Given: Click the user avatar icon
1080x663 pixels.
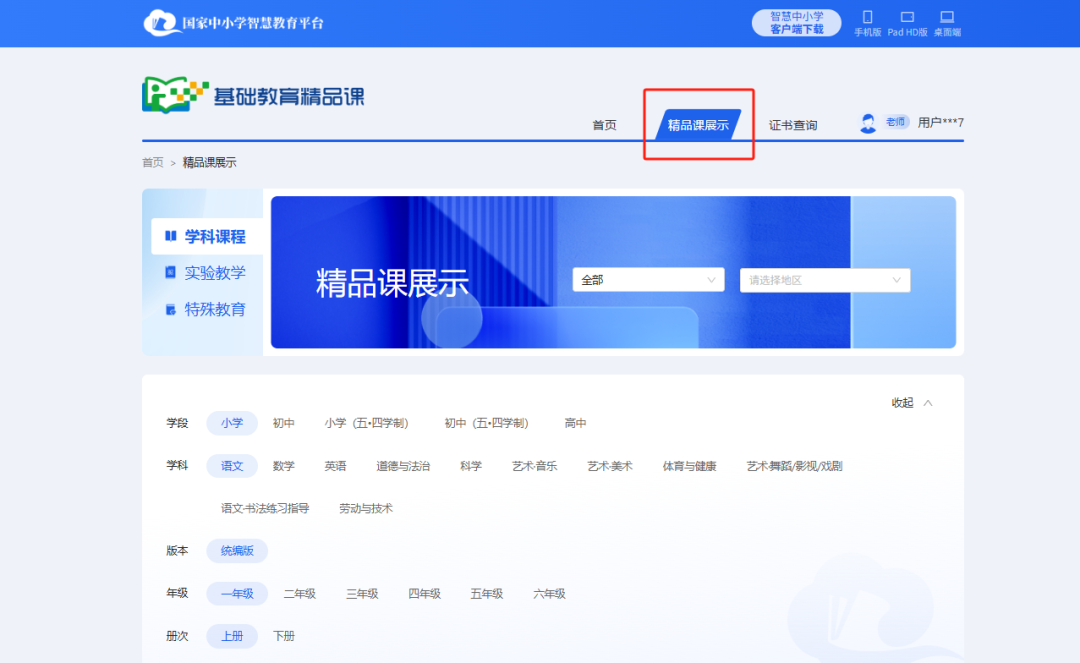Looking at the screenshot, I should click(x=868, y=121).
